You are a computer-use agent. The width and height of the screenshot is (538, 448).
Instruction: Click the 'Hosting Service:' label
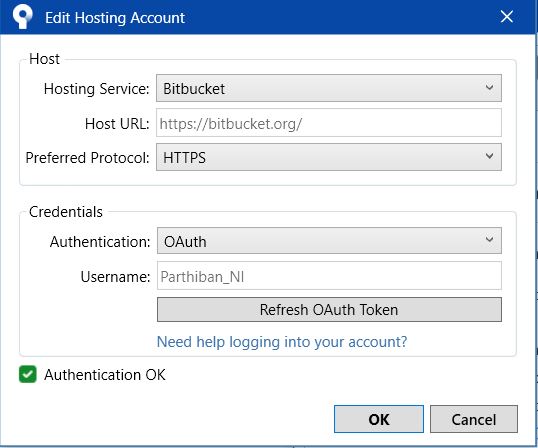click(96, 89)
